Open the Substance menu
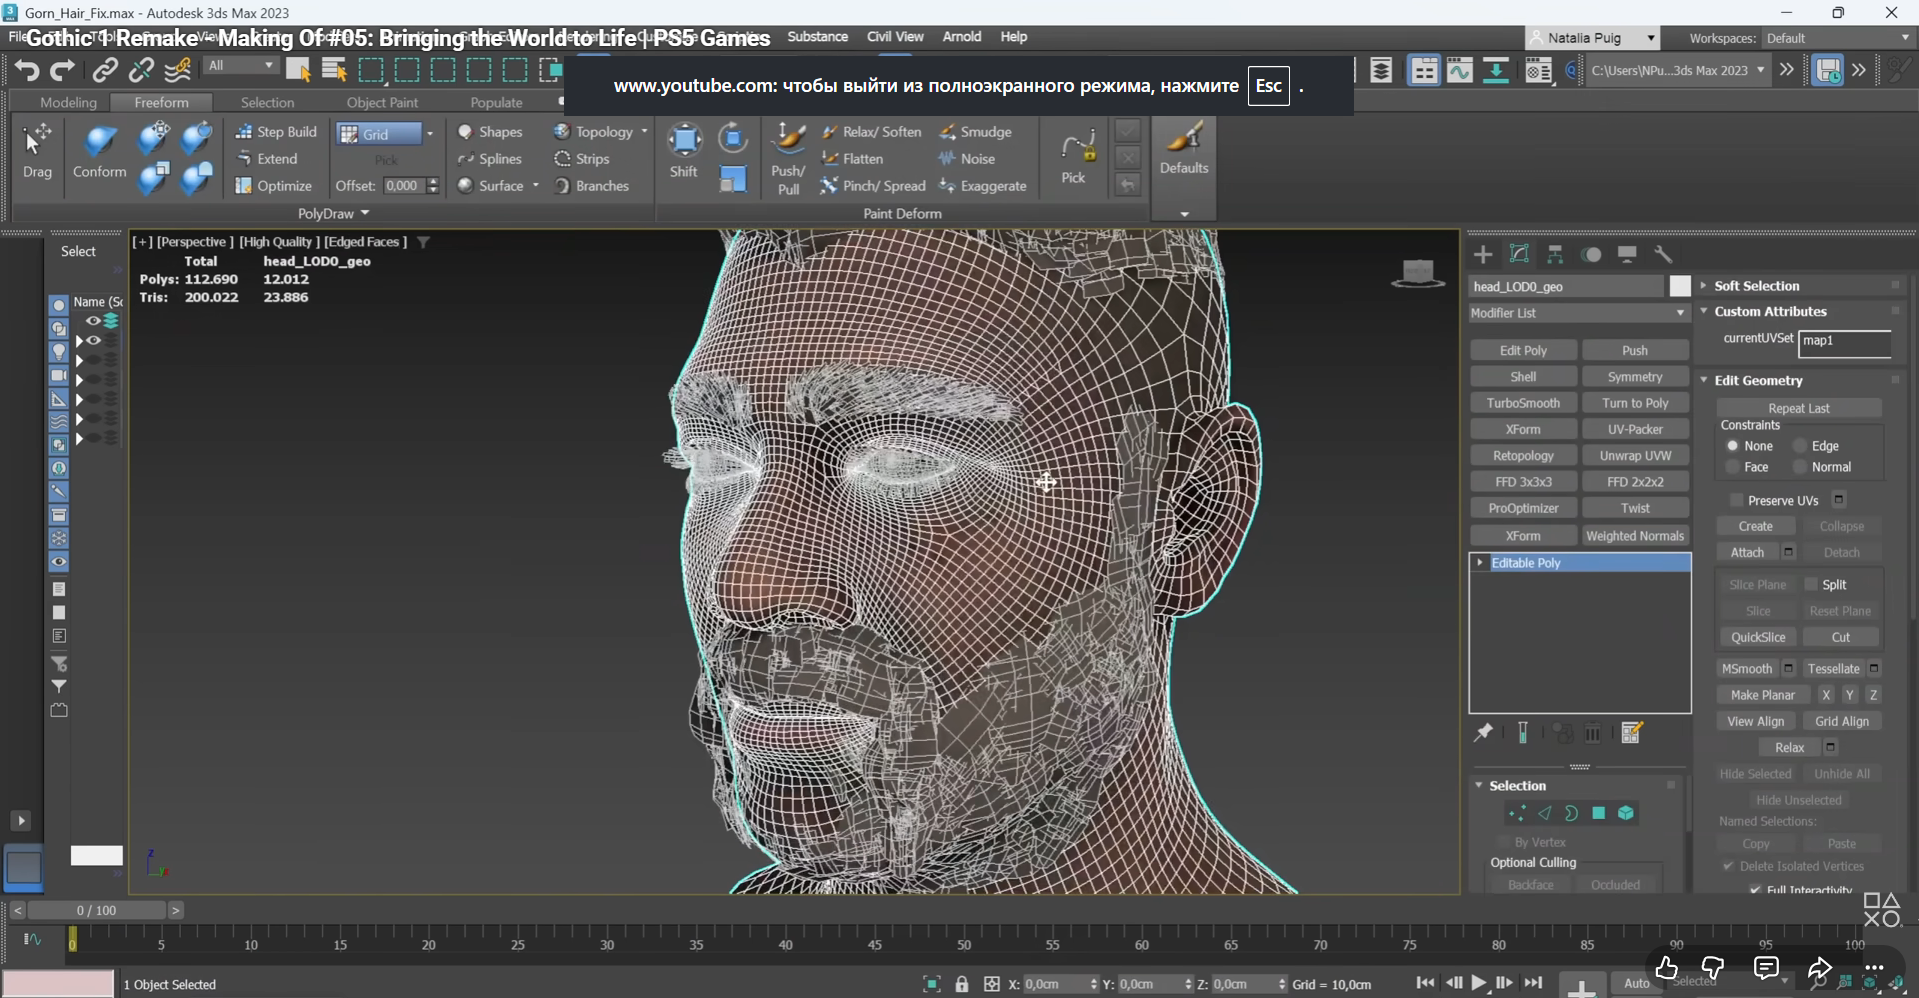 [x=818, y=37]
